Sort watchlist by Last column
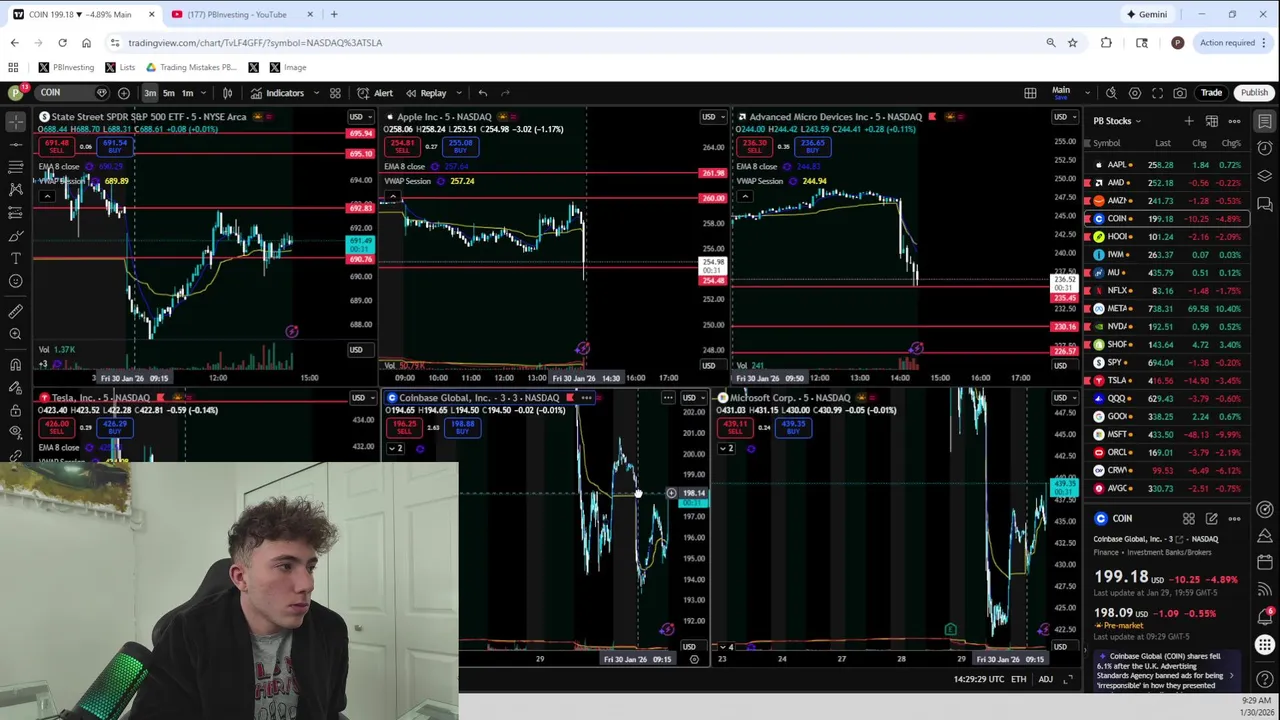Image resolution: width=1280 pixels, height=720 pixels. pyautogui.click(x=1163, y=143)
